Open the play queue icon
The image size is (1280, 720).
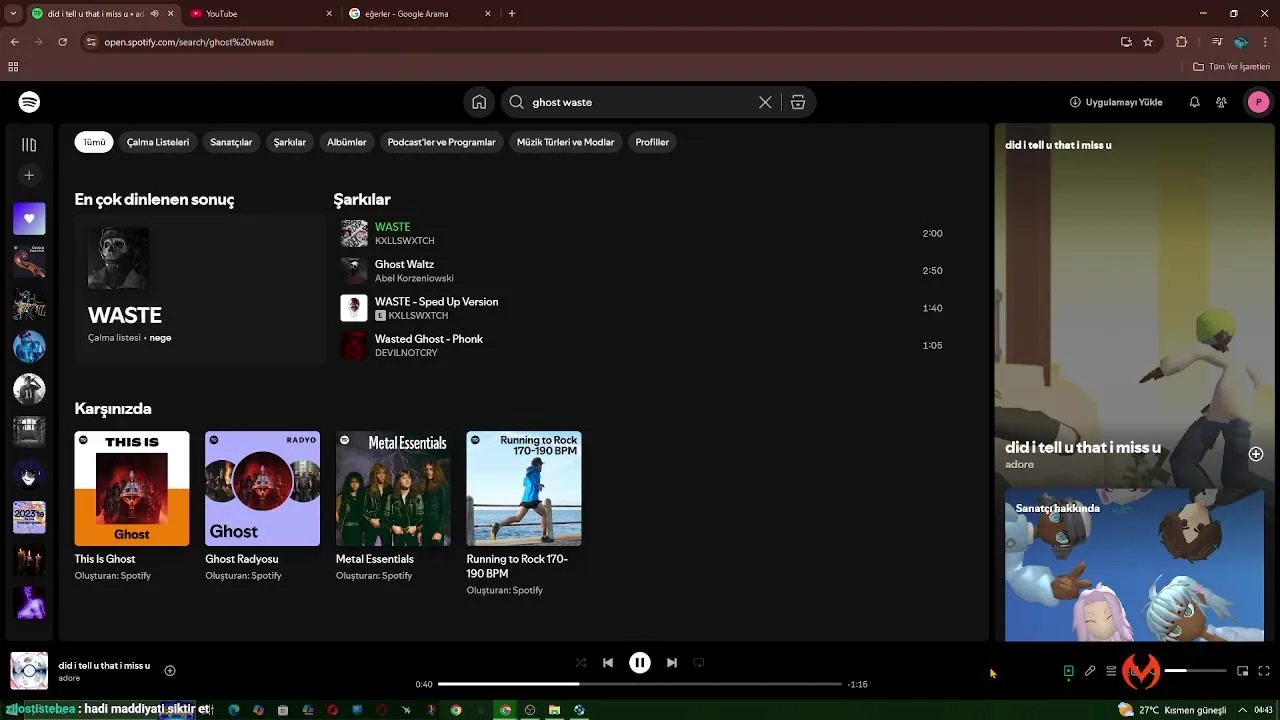coord(1111,671)
